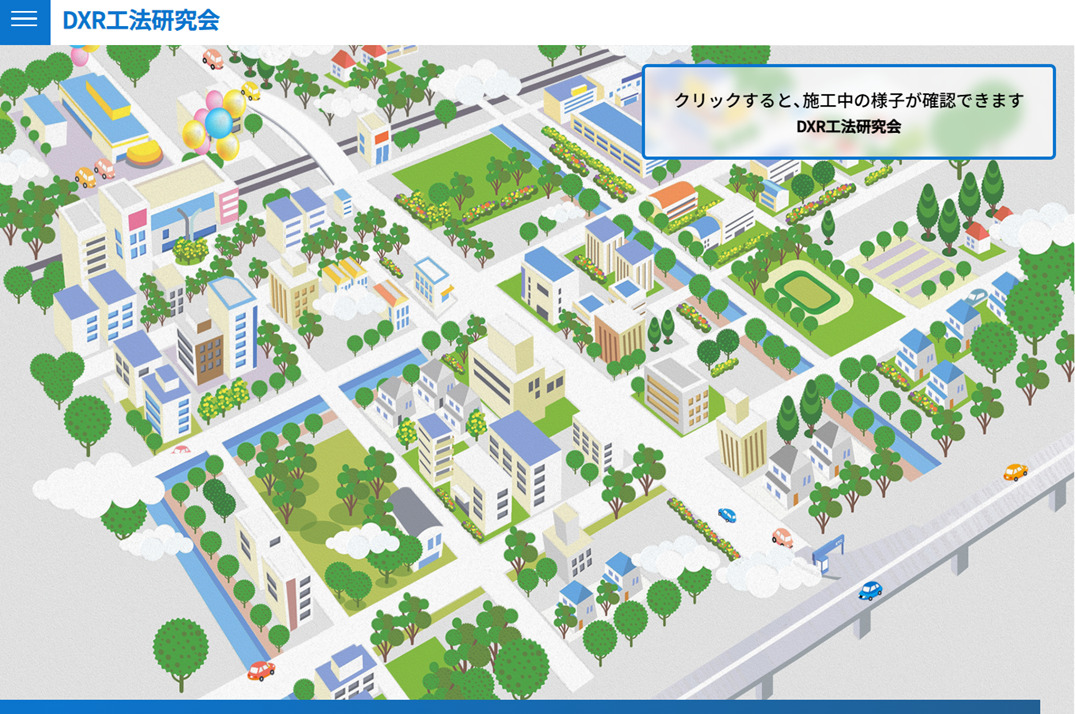Click the brown office tower downtown
The image size is (1075, 714).
tap(200, 350)
